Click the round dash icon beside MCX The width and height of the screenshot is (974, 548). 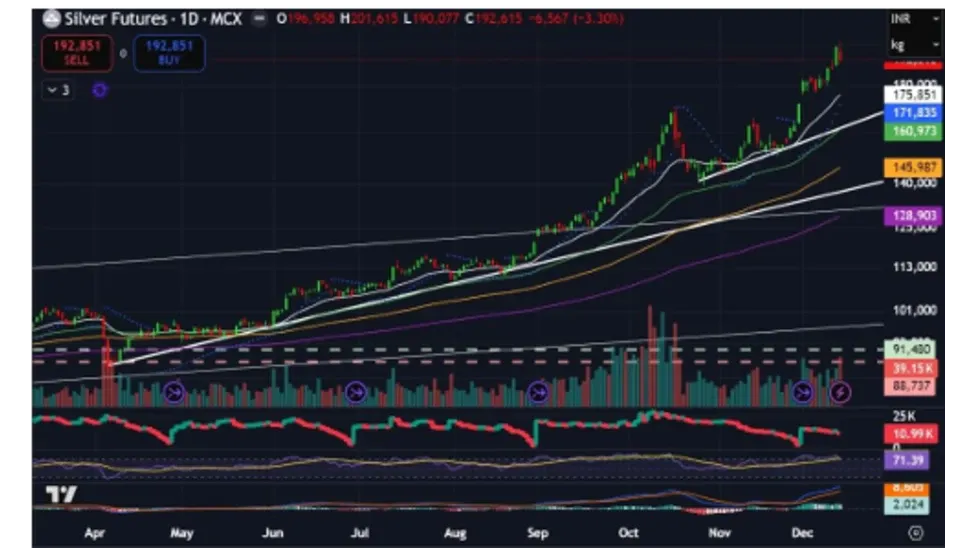click(258, 19)
